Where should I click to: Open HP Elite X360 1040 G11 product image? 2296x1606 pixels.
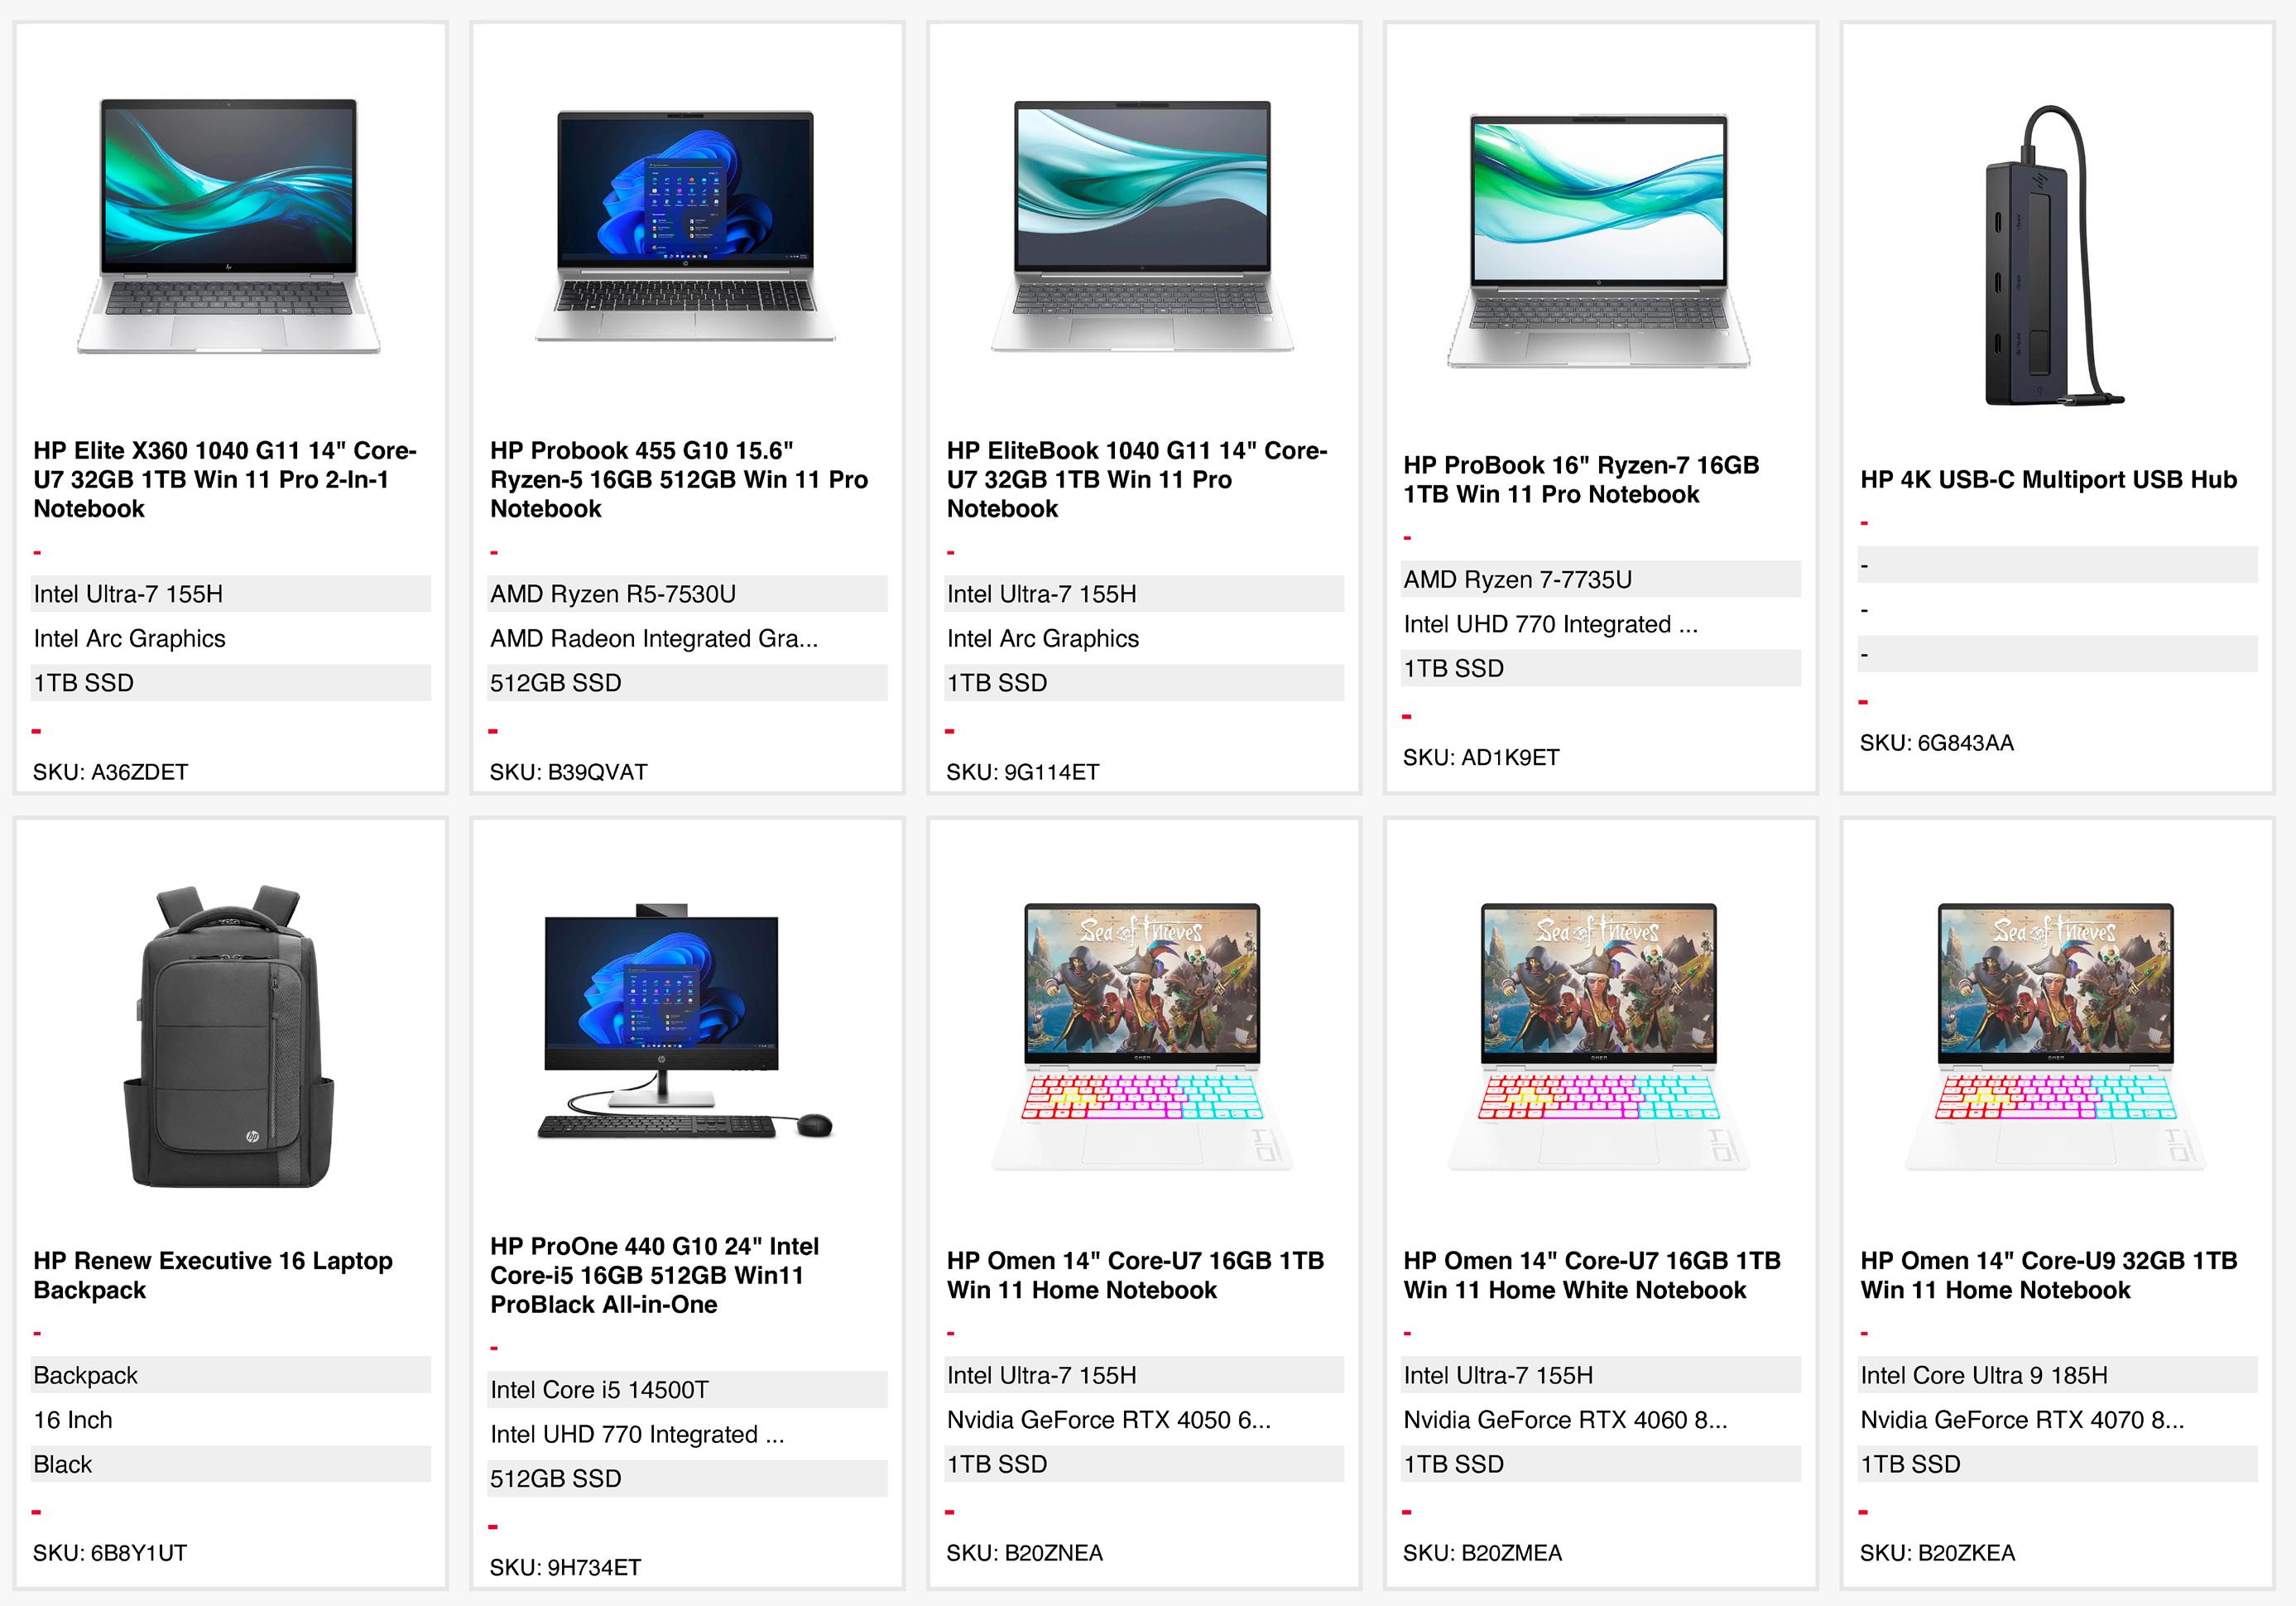229,226
